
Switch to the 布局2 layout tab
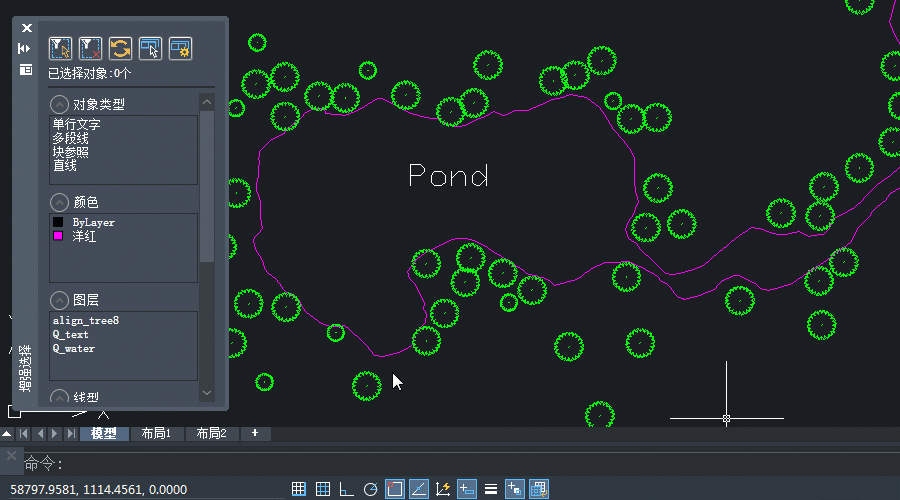coord(210,433)
